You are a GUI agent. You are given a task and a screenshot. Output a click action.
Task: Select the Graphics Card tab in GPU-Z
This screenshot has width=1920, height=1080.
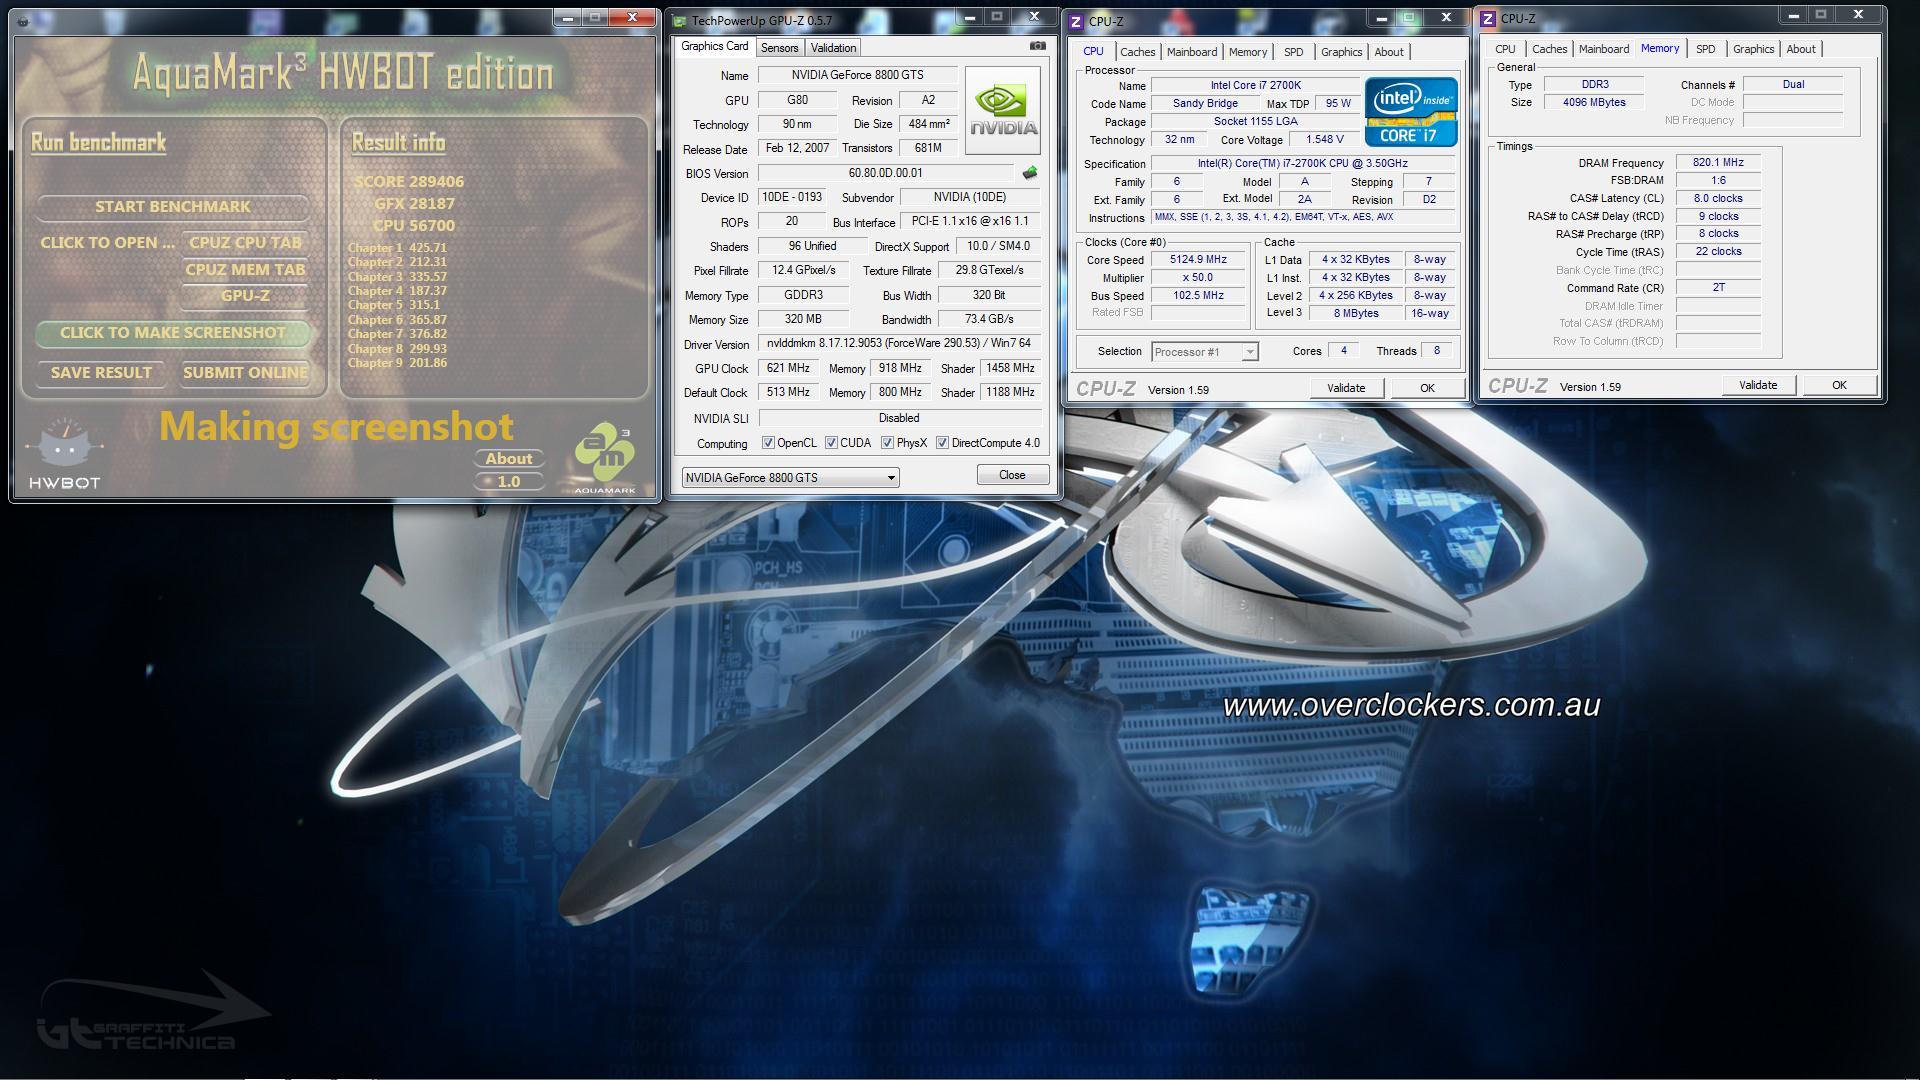click(714, 46)
